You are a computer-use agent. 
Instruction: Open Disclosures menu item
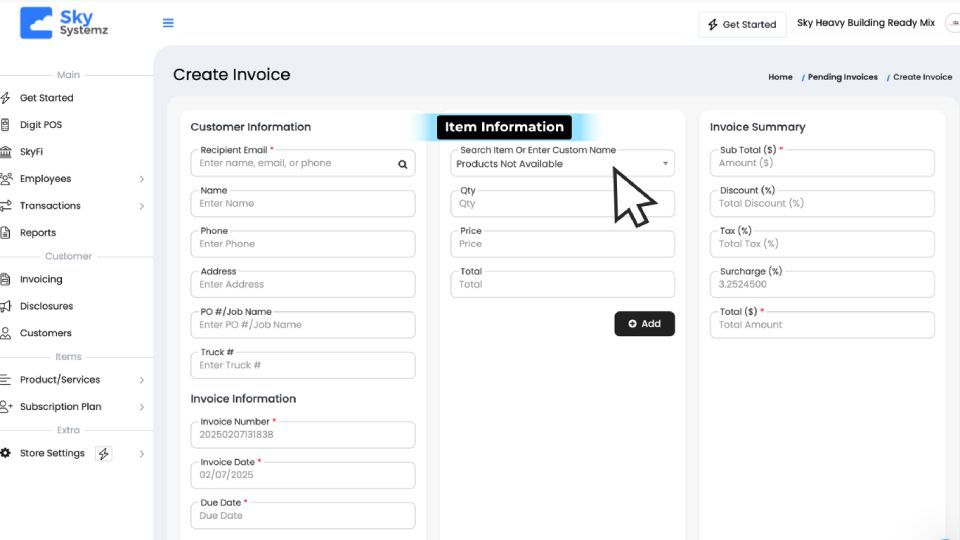tap(47, 306)
